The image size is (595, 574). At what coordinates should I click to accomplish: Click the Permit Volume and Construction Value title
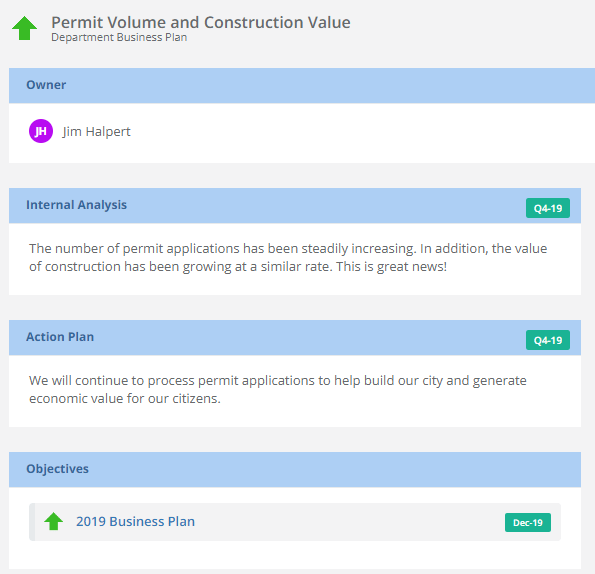coord(201,22)
